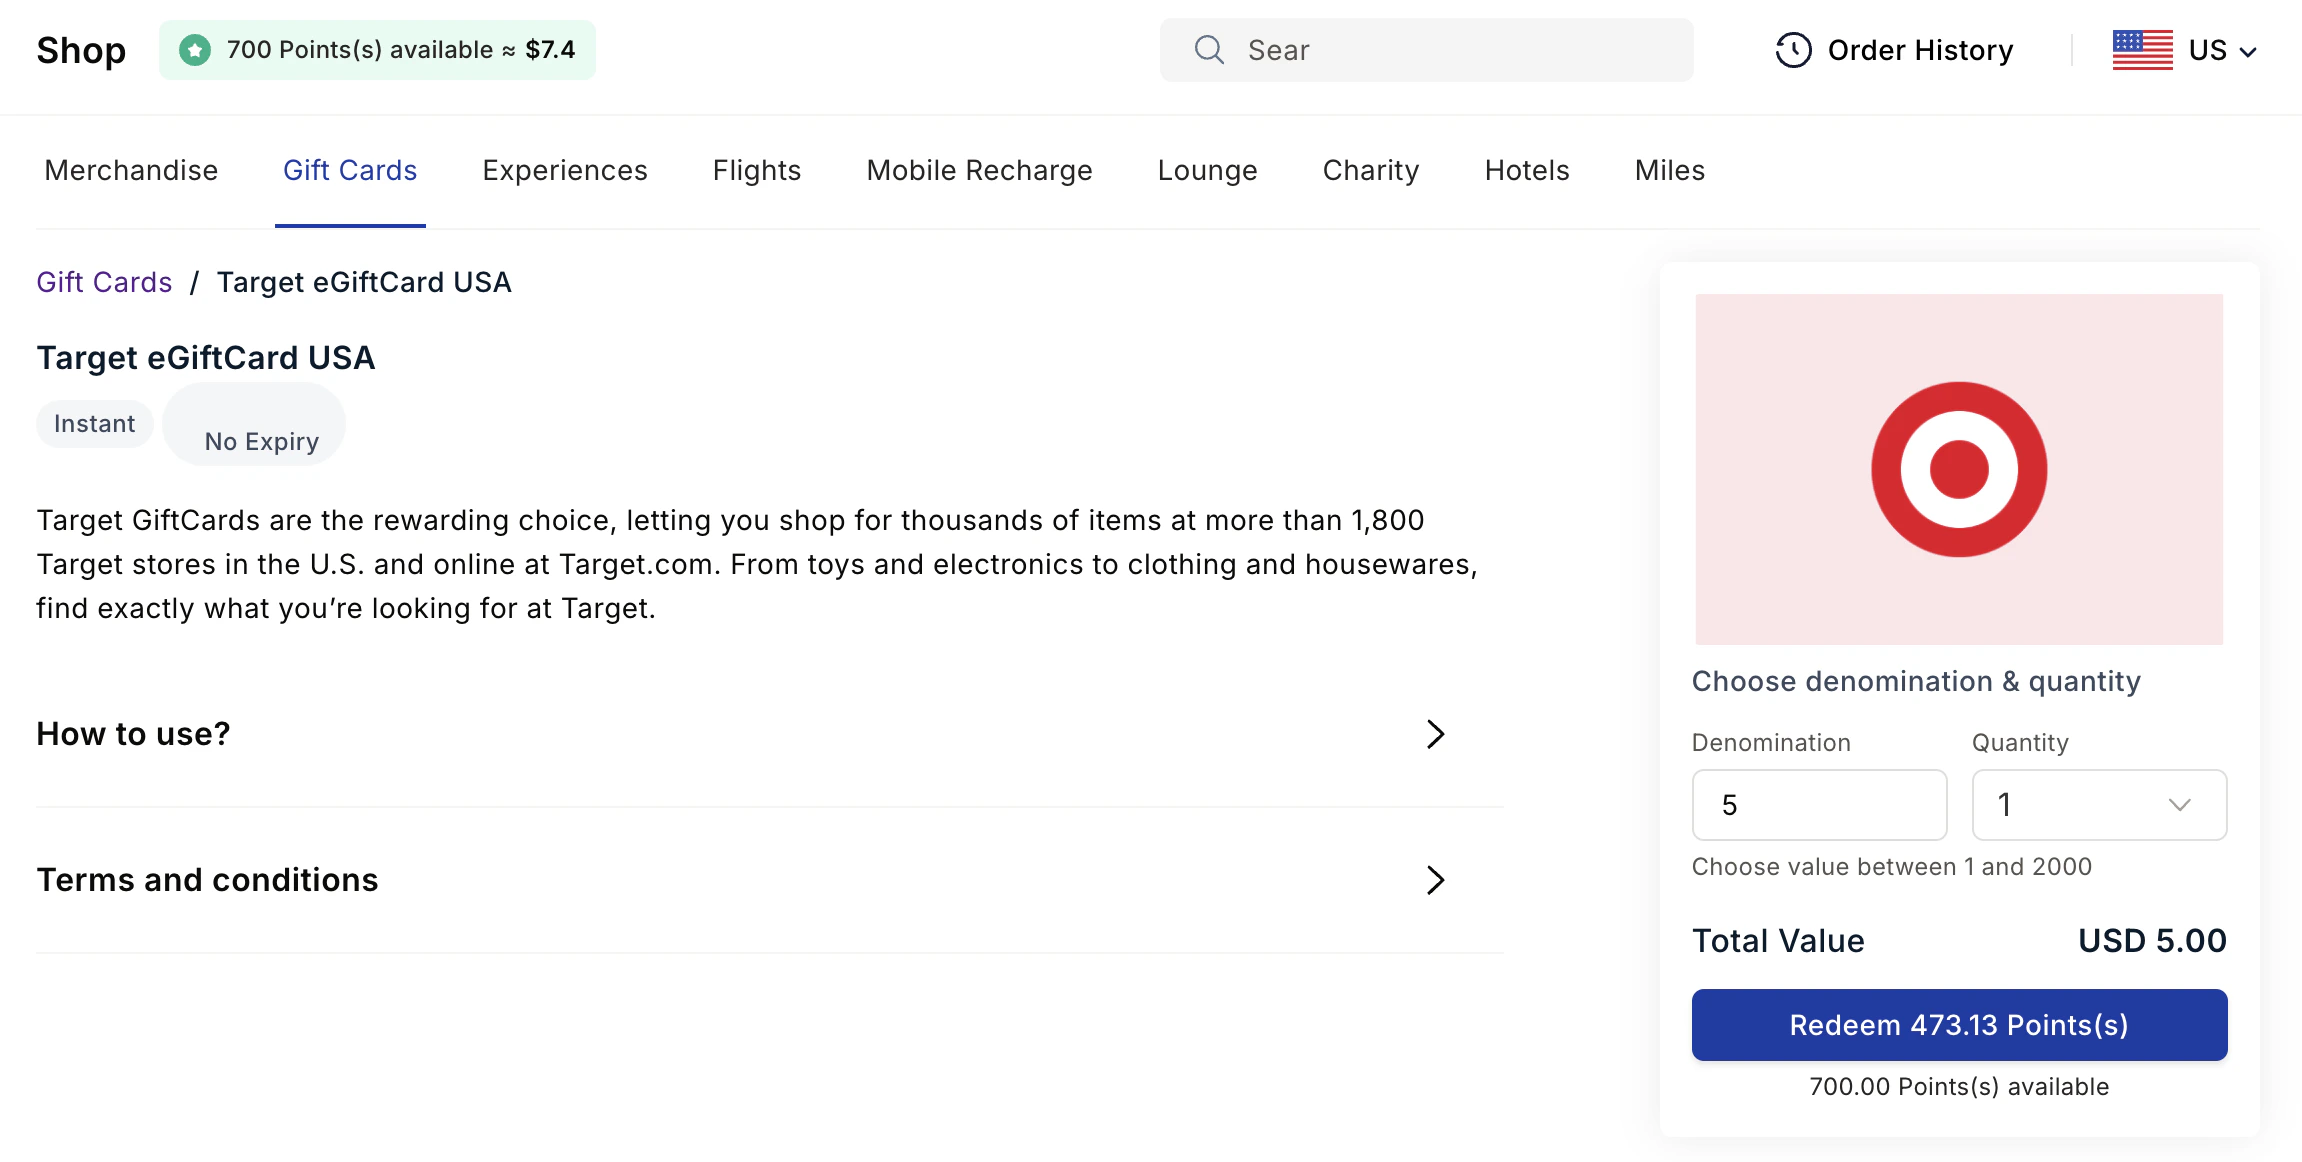Click the Quantity field label
The image size is (2302, 1162).
[x=2020, y=743]
